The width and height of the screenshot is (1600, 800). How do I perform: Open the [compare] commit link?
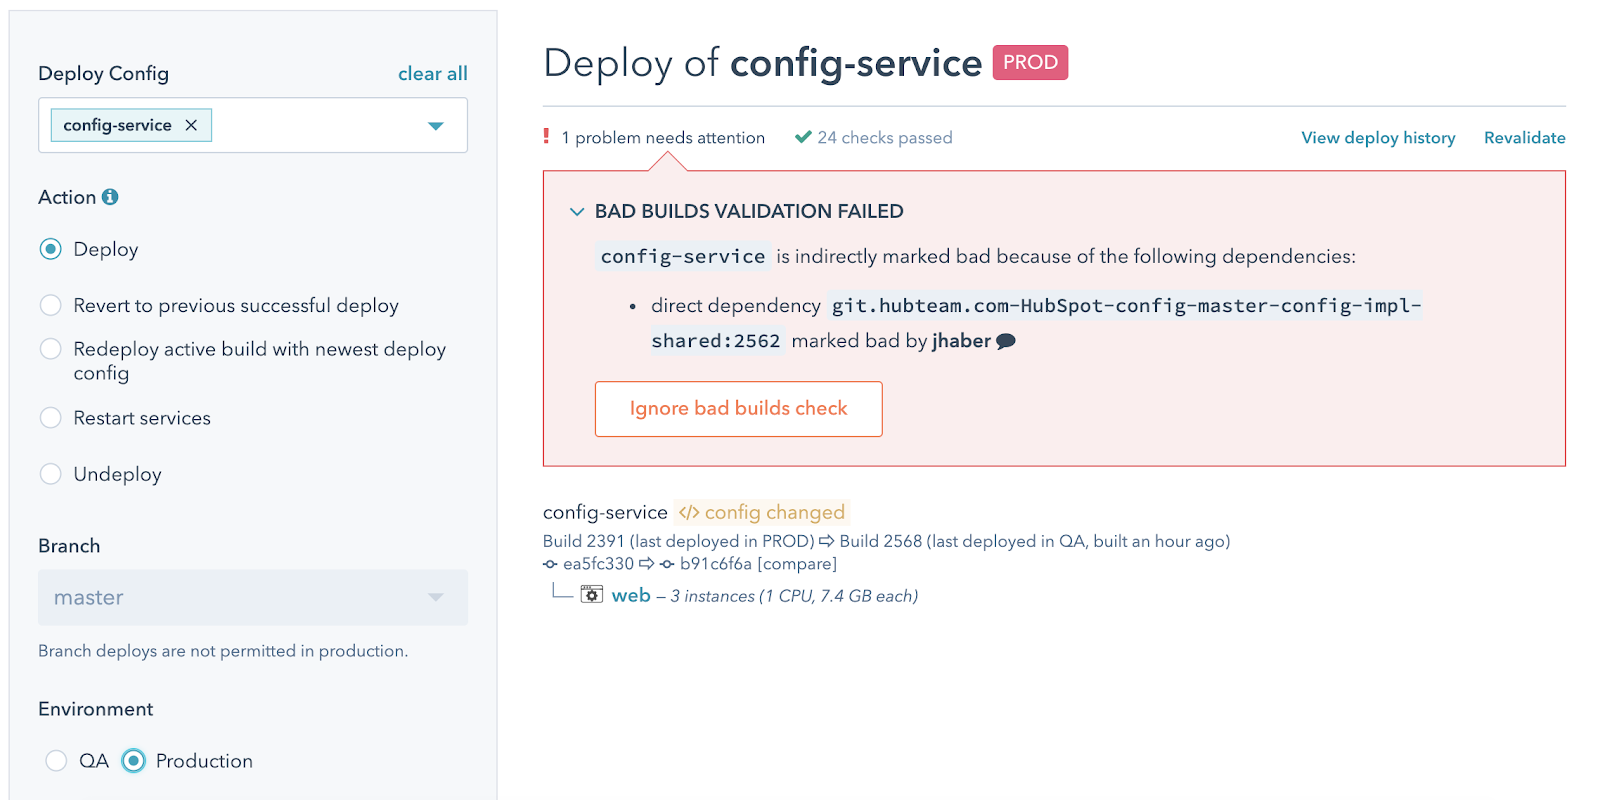[x=797, y=564]
